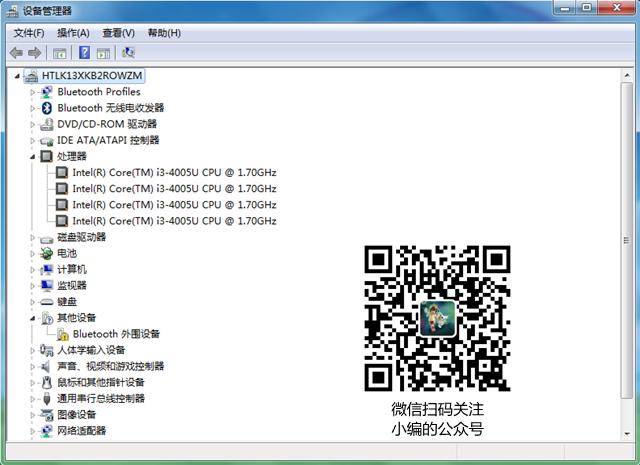Open the 操作(A) menu
This screenshot has width=640, height=465.
click(73, 33)
